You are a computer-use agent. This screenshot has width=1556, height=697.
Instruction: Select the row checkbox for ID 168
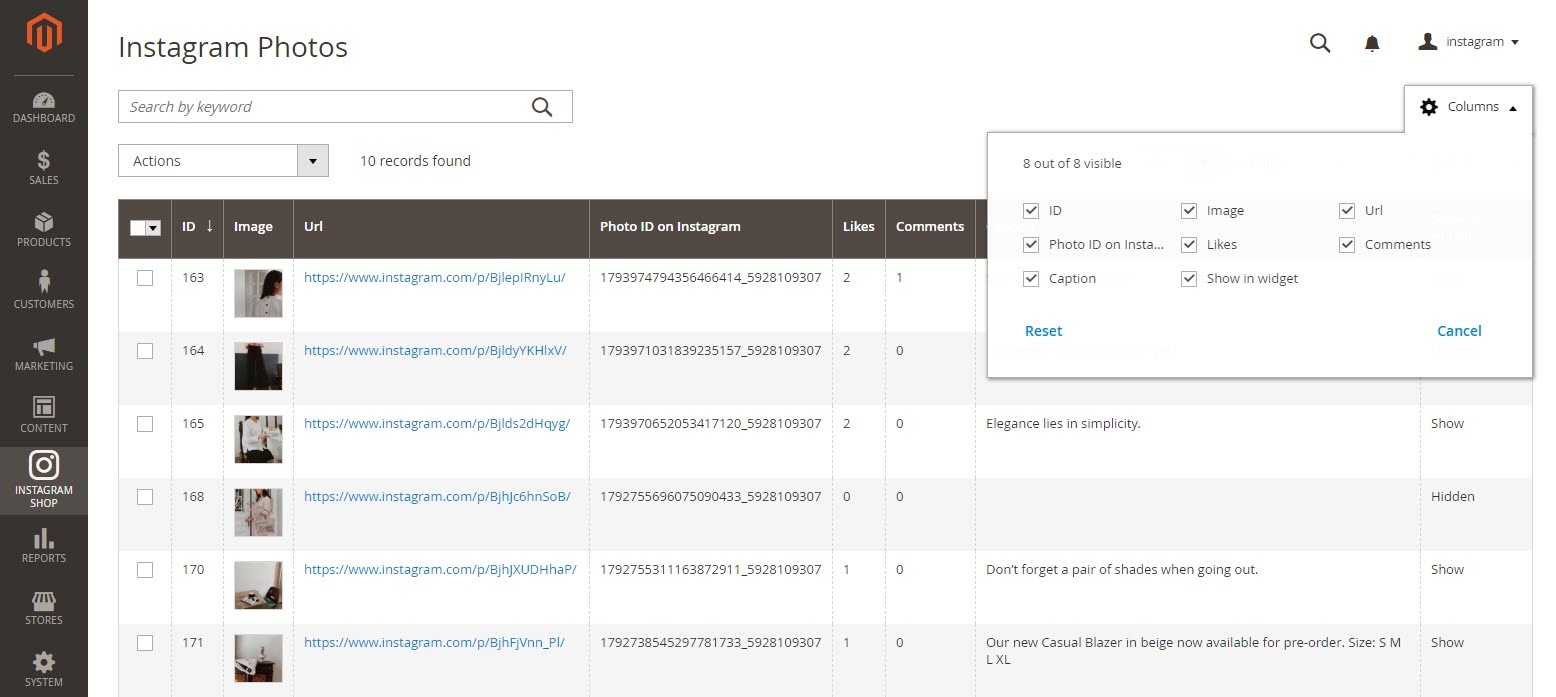tap(145, 497)
